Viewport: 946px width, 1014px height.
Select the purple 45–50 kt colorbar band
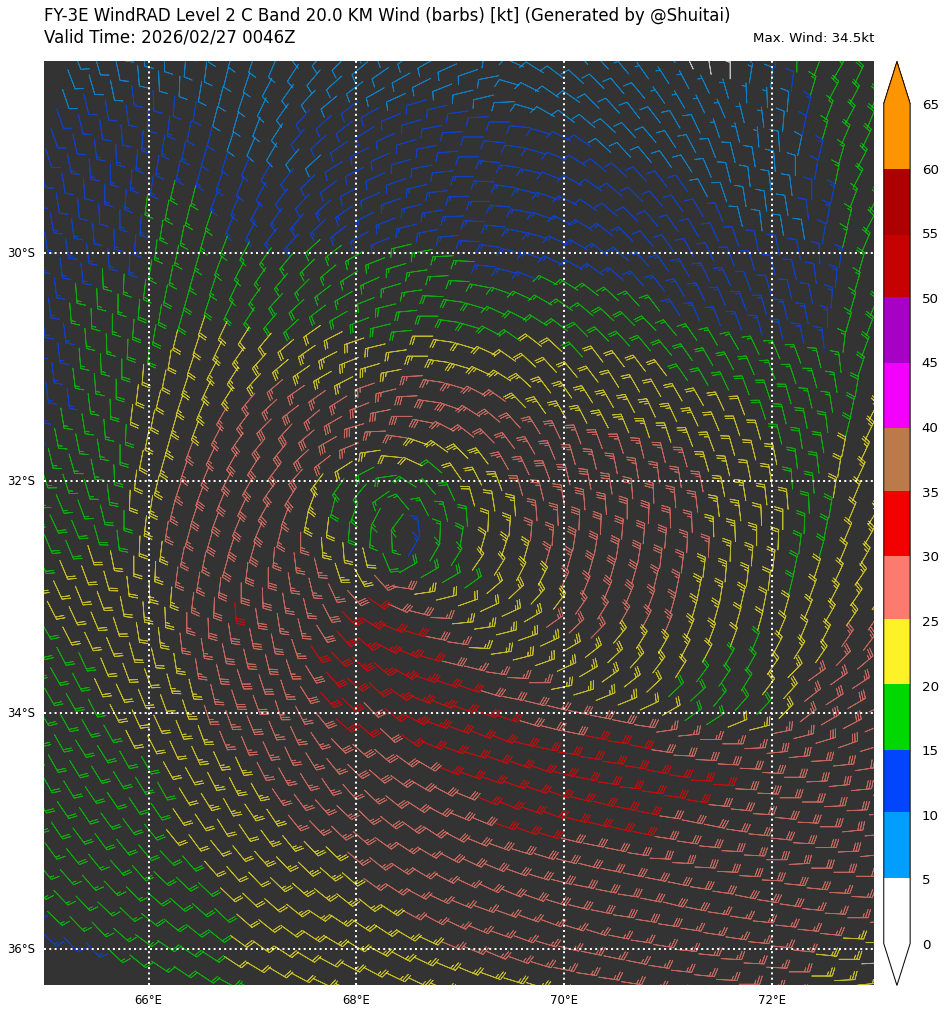click(896, 330)
